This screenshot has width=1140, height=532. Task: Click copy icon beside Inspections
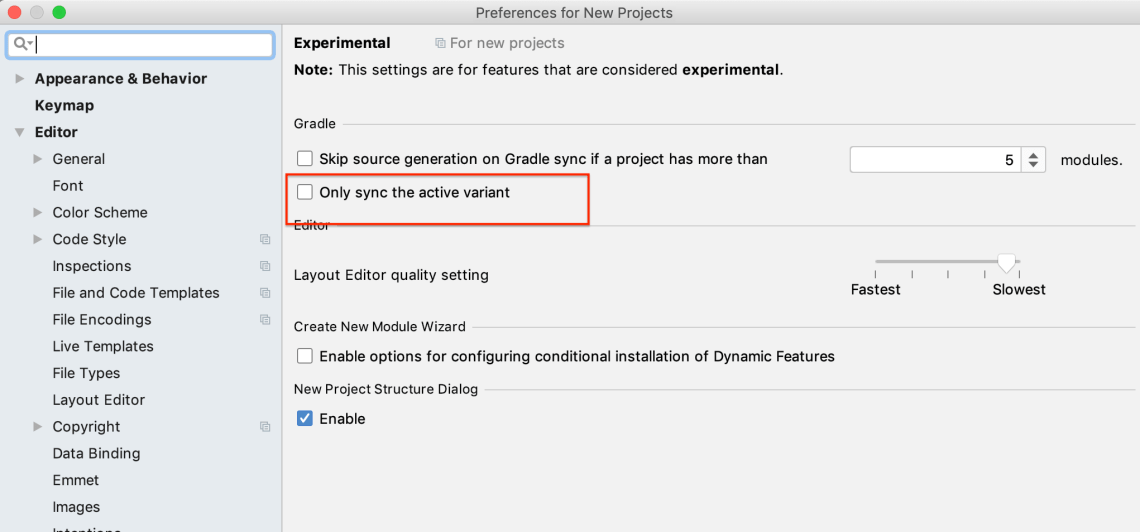pos(265,266)
